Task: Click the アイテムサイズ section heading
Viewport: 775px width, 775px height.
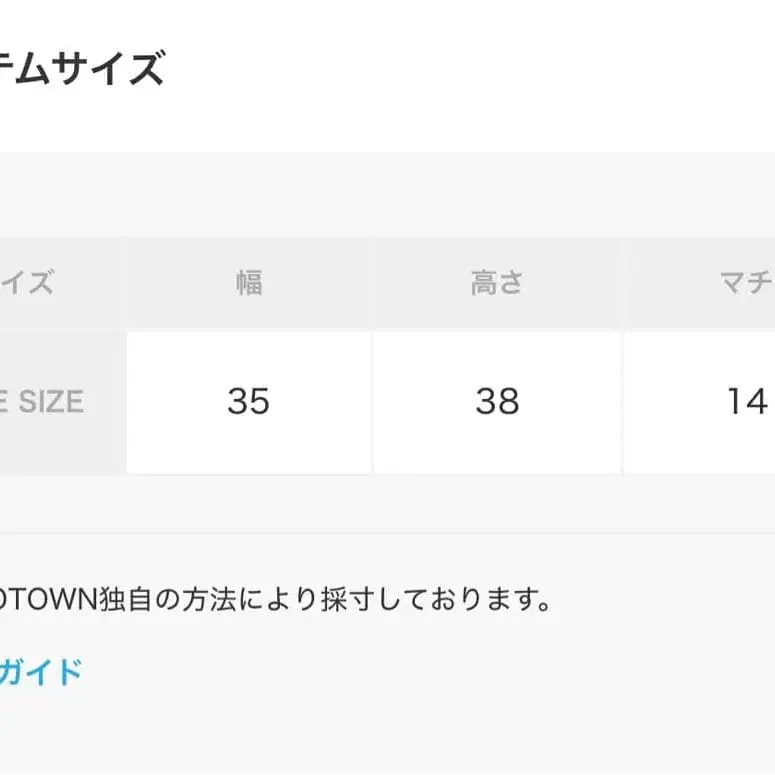Action: pyautogui.click(x=80, y=70)
